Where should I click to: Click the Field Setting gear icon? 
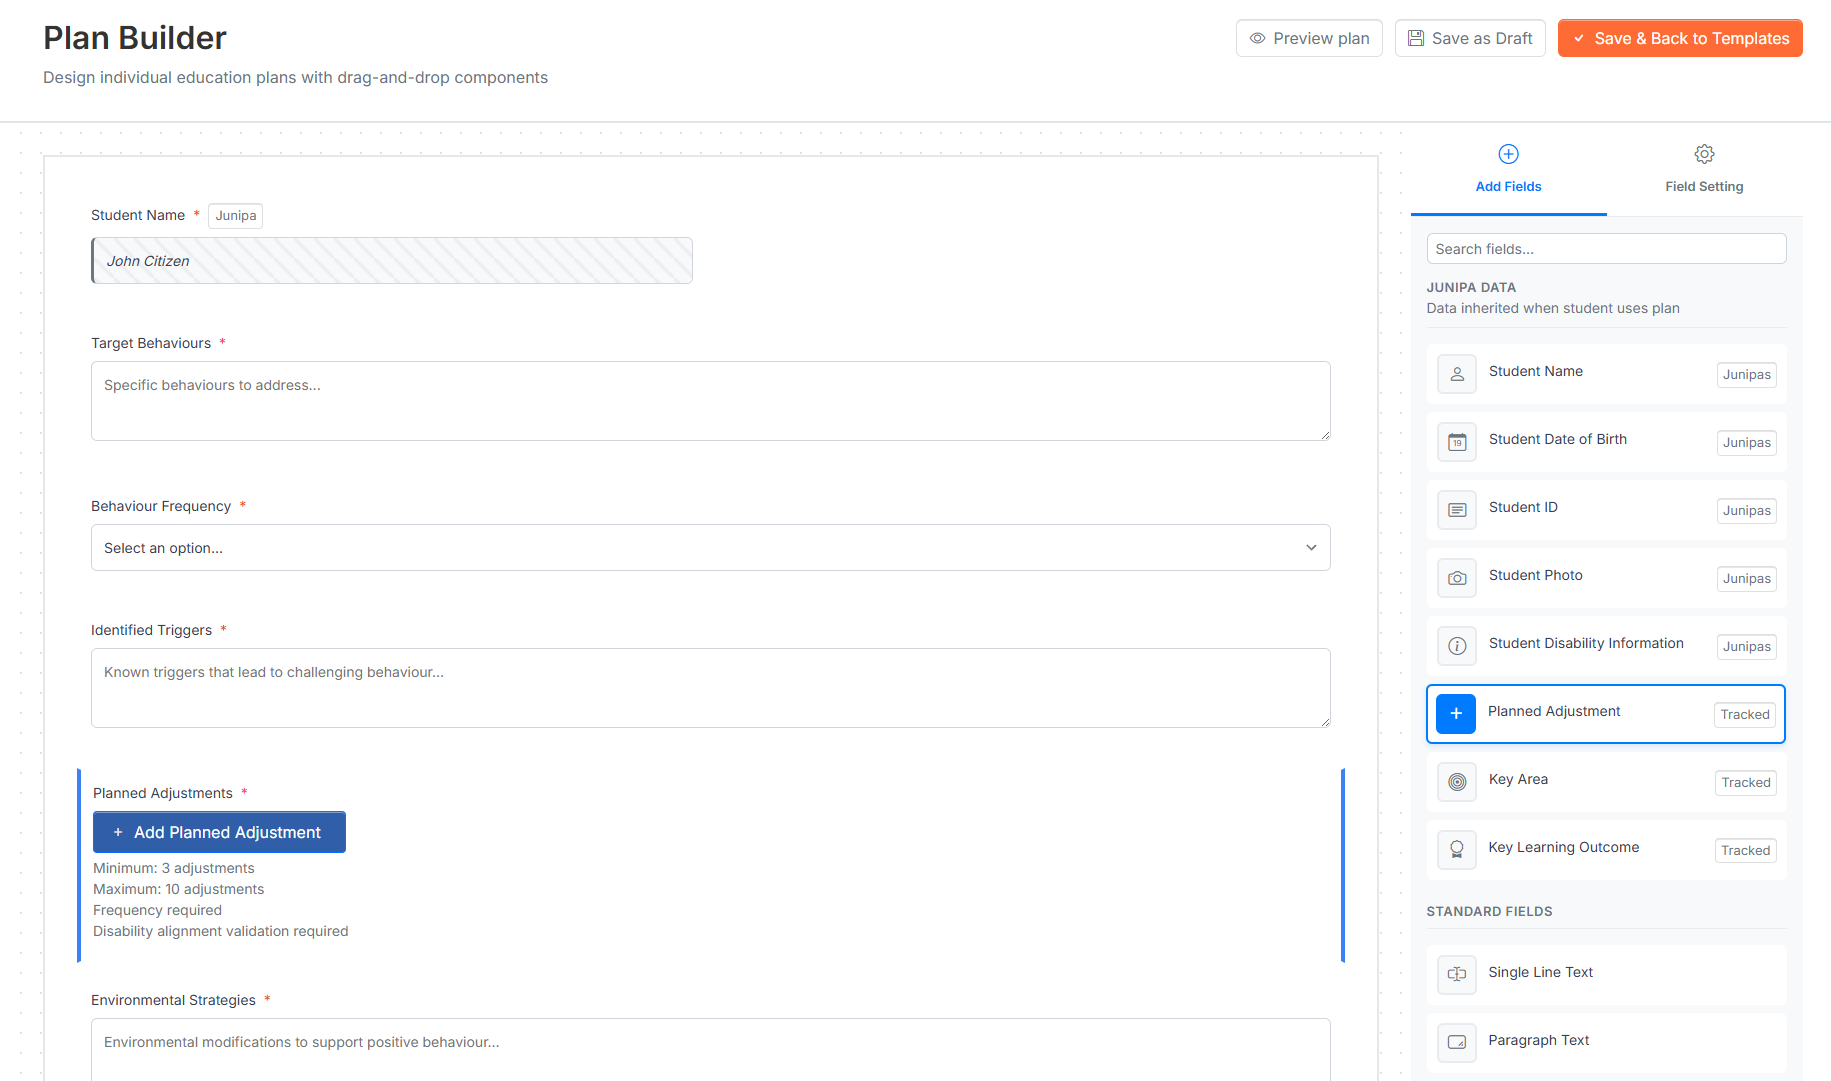pos(1703,154)
